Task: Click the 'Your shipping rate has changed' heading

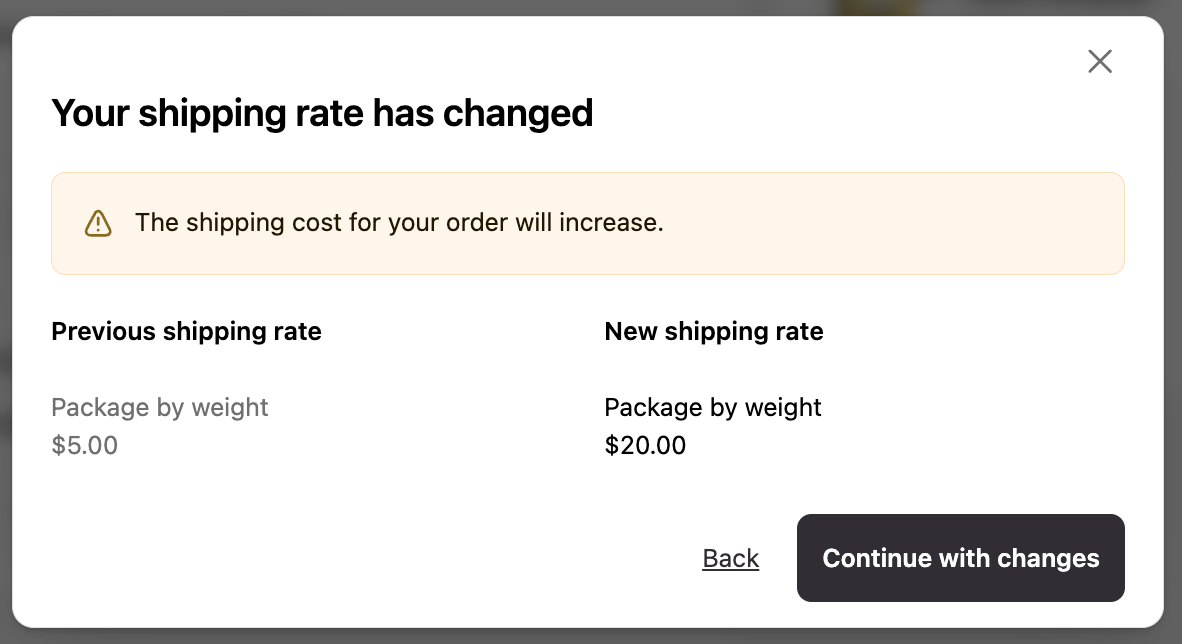Action: (322, 113)
